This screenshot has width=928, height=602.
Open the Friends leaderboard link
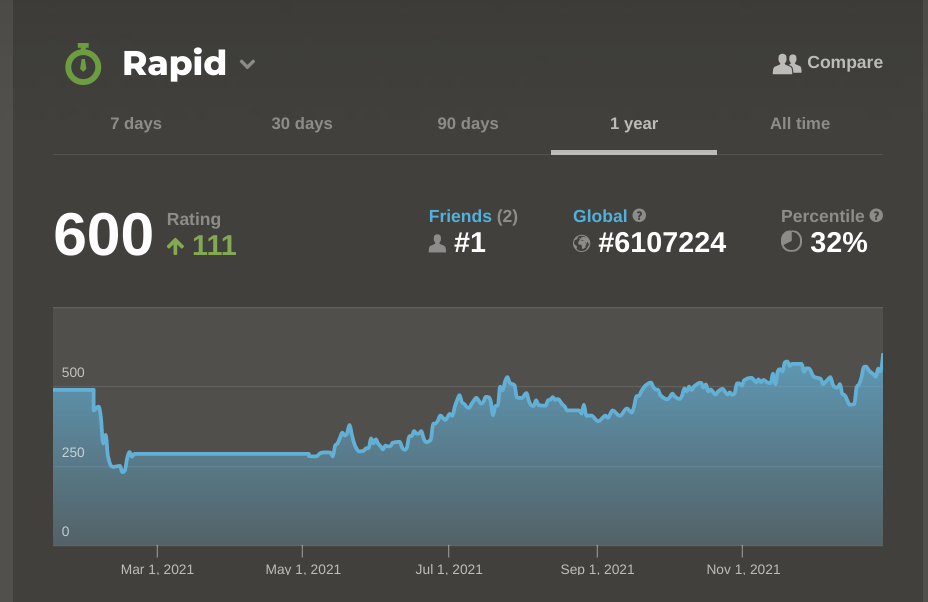460,216
